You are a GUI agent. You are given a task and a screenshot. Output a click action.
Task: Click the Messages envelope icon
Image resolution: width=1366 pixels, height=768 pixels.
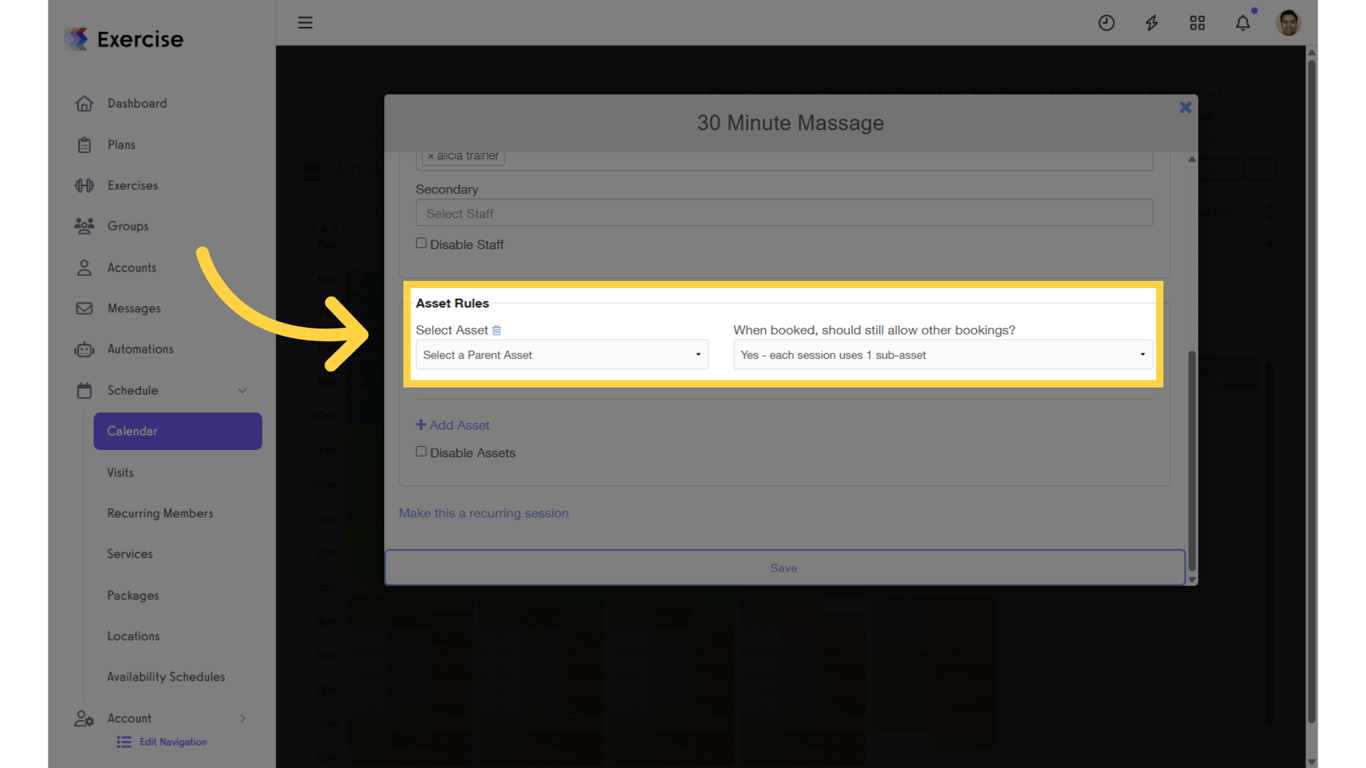pyautogui.click(x=84, y=308)
